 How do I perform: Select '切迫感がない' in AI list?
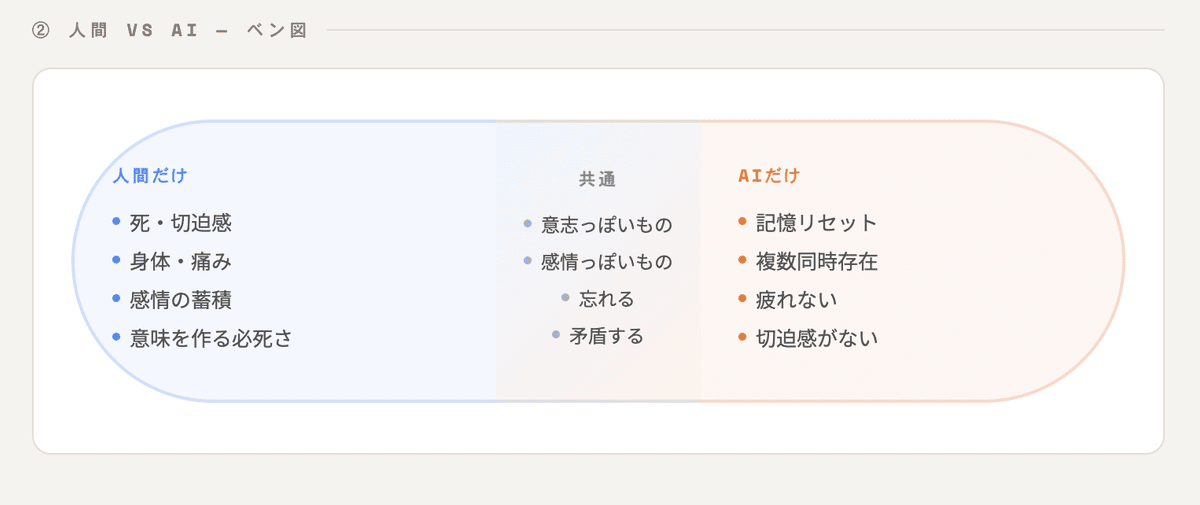pos(816,338)
